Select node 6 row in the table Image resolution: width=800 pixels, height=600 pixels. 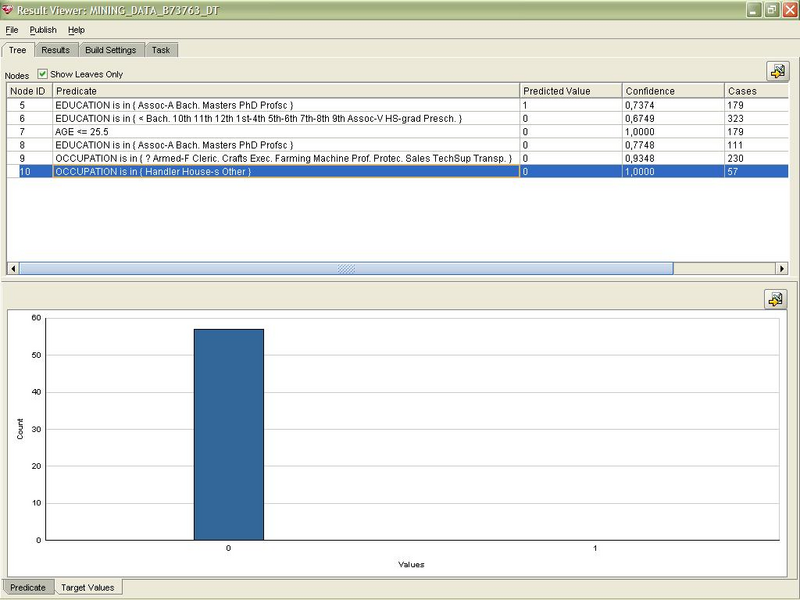point(397,118)
